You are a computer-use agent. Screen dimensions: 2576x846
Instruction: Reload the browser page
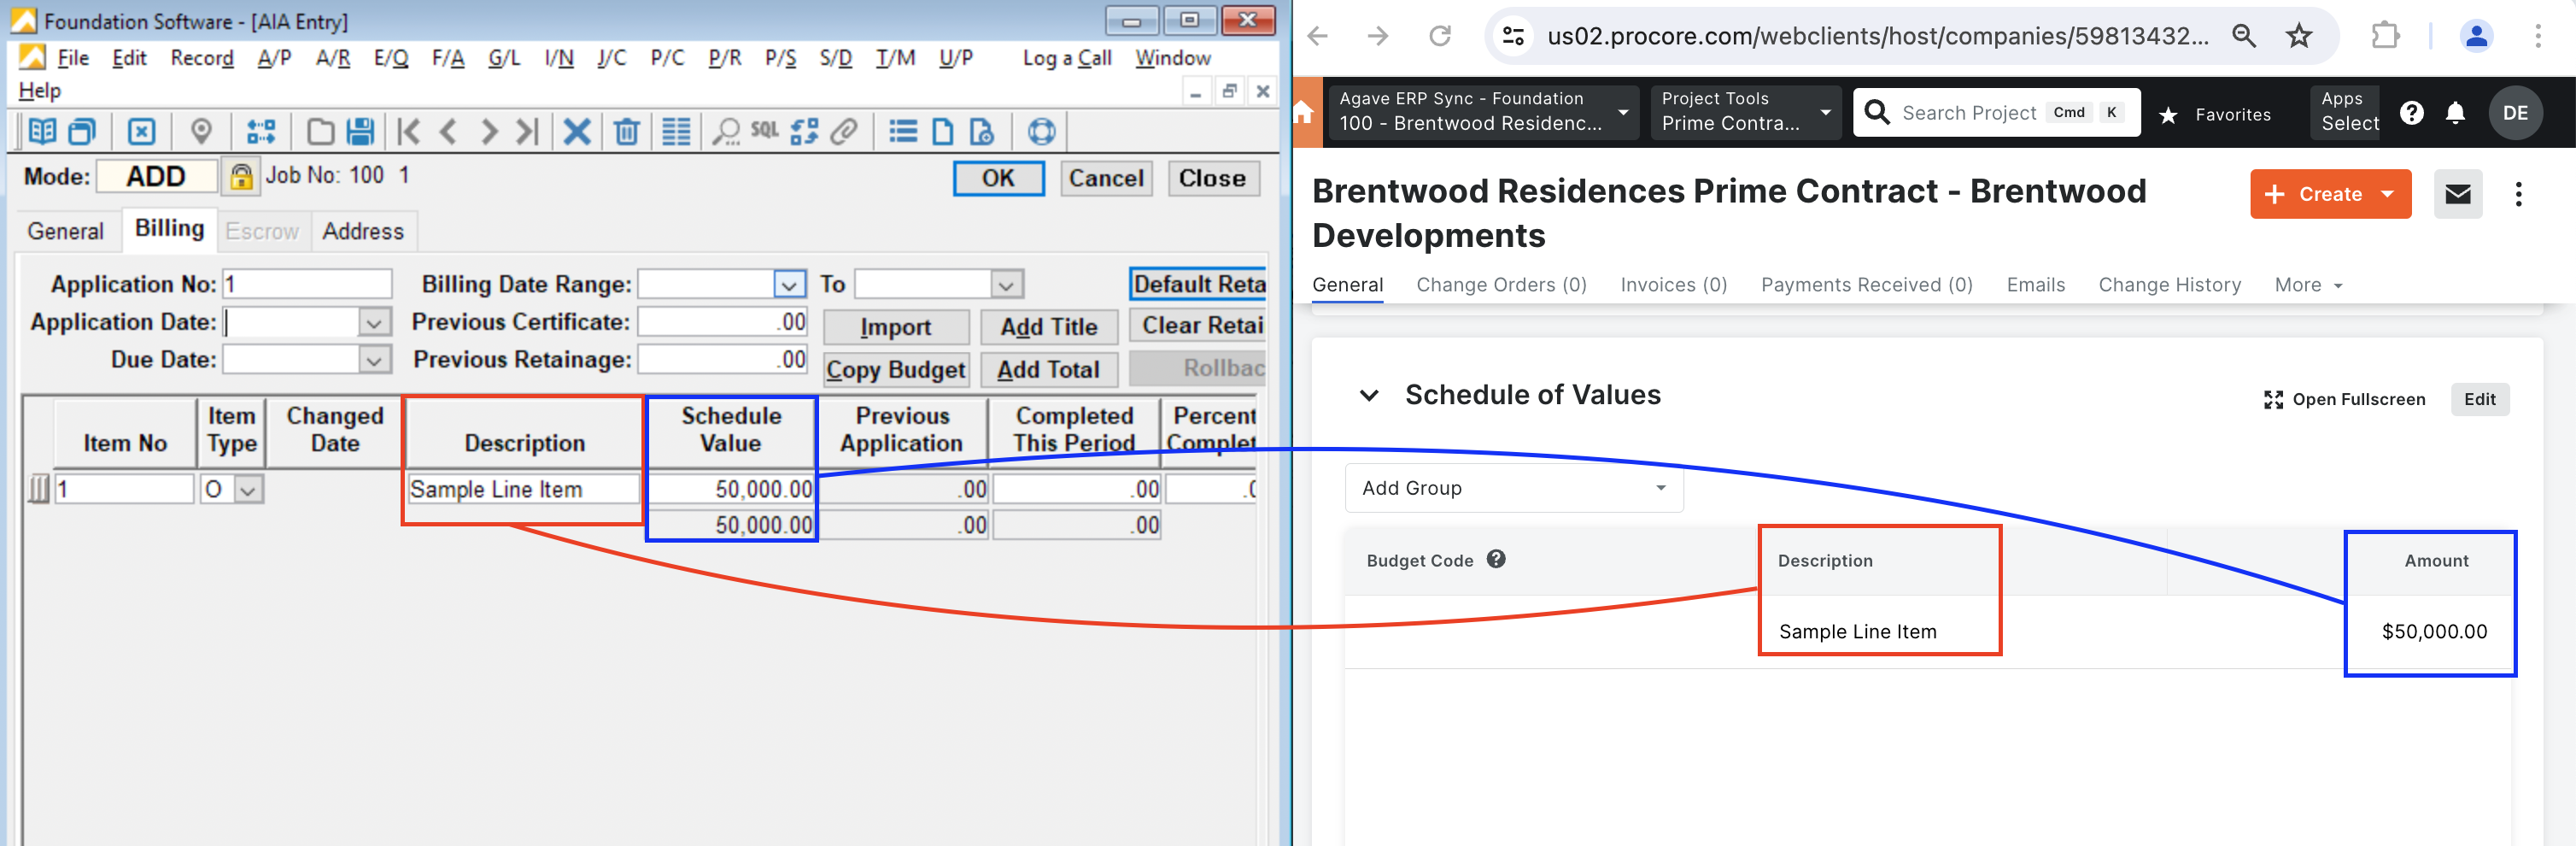[x=1439, y=36]
